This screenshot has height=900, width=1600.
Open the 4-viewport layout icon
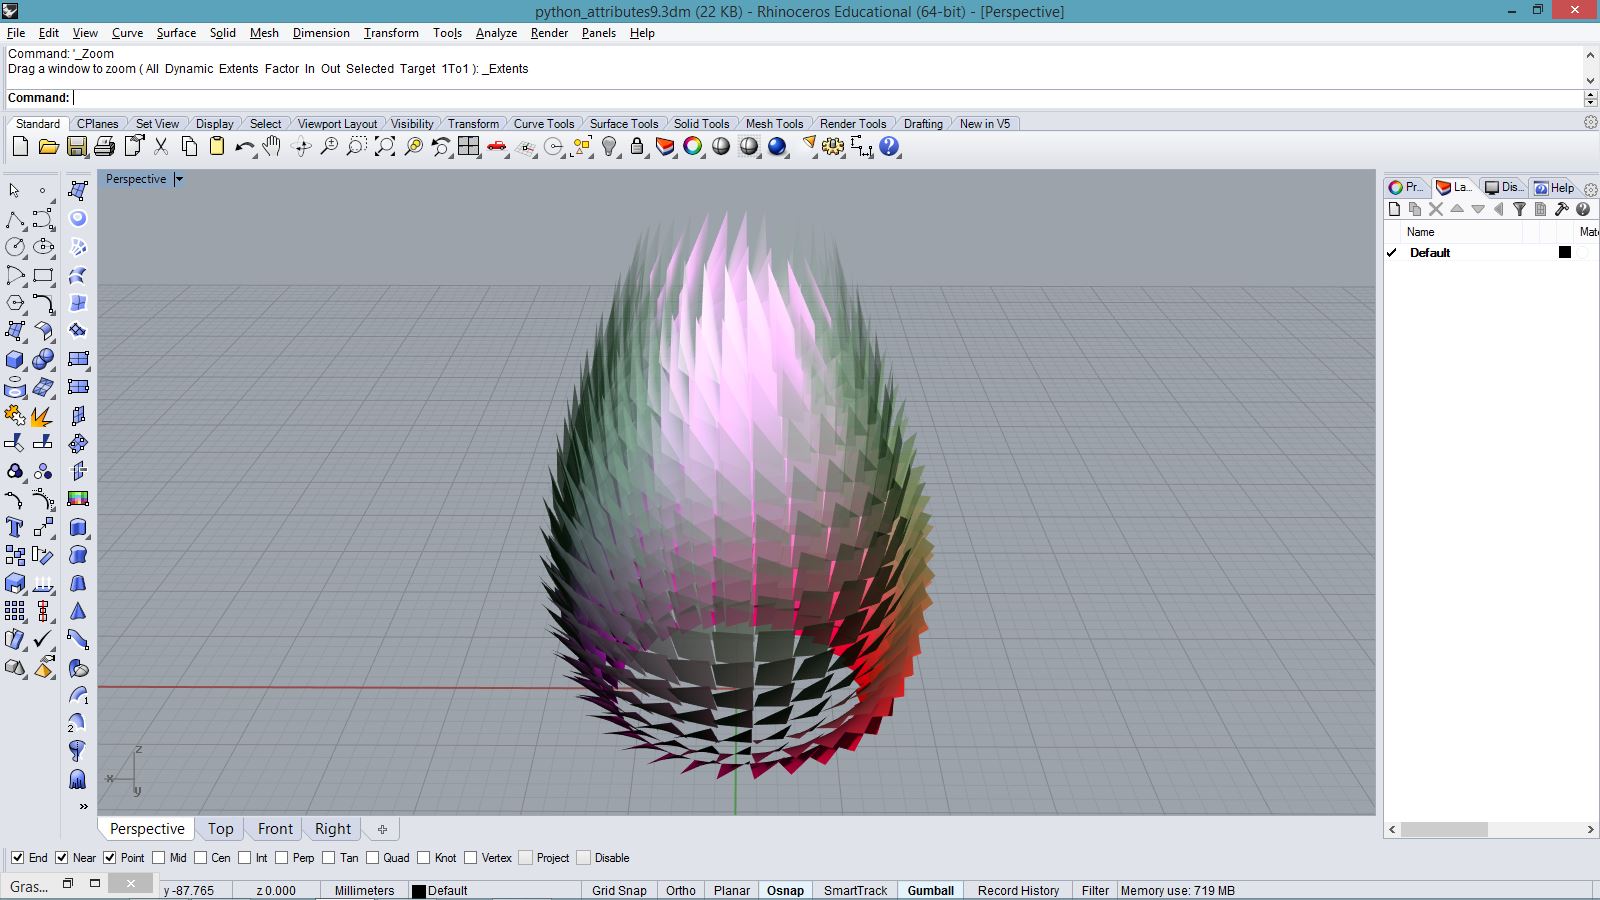(x=469, y=147)
